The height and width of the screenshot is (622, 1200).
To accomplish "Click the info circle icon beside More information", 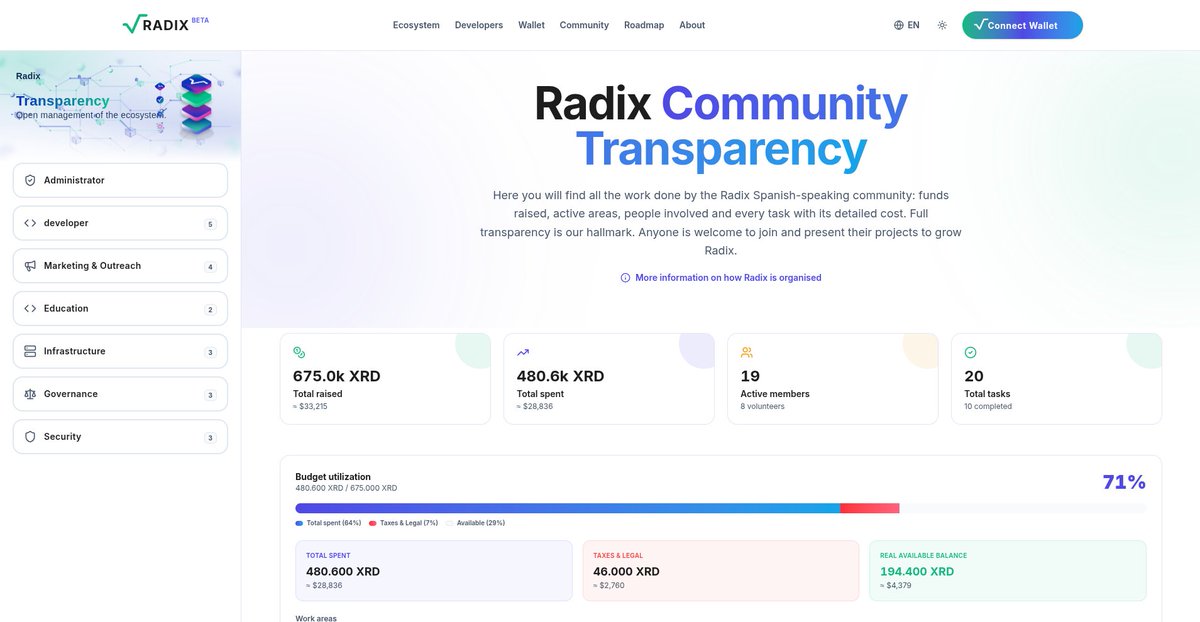I will coord(625,278).
